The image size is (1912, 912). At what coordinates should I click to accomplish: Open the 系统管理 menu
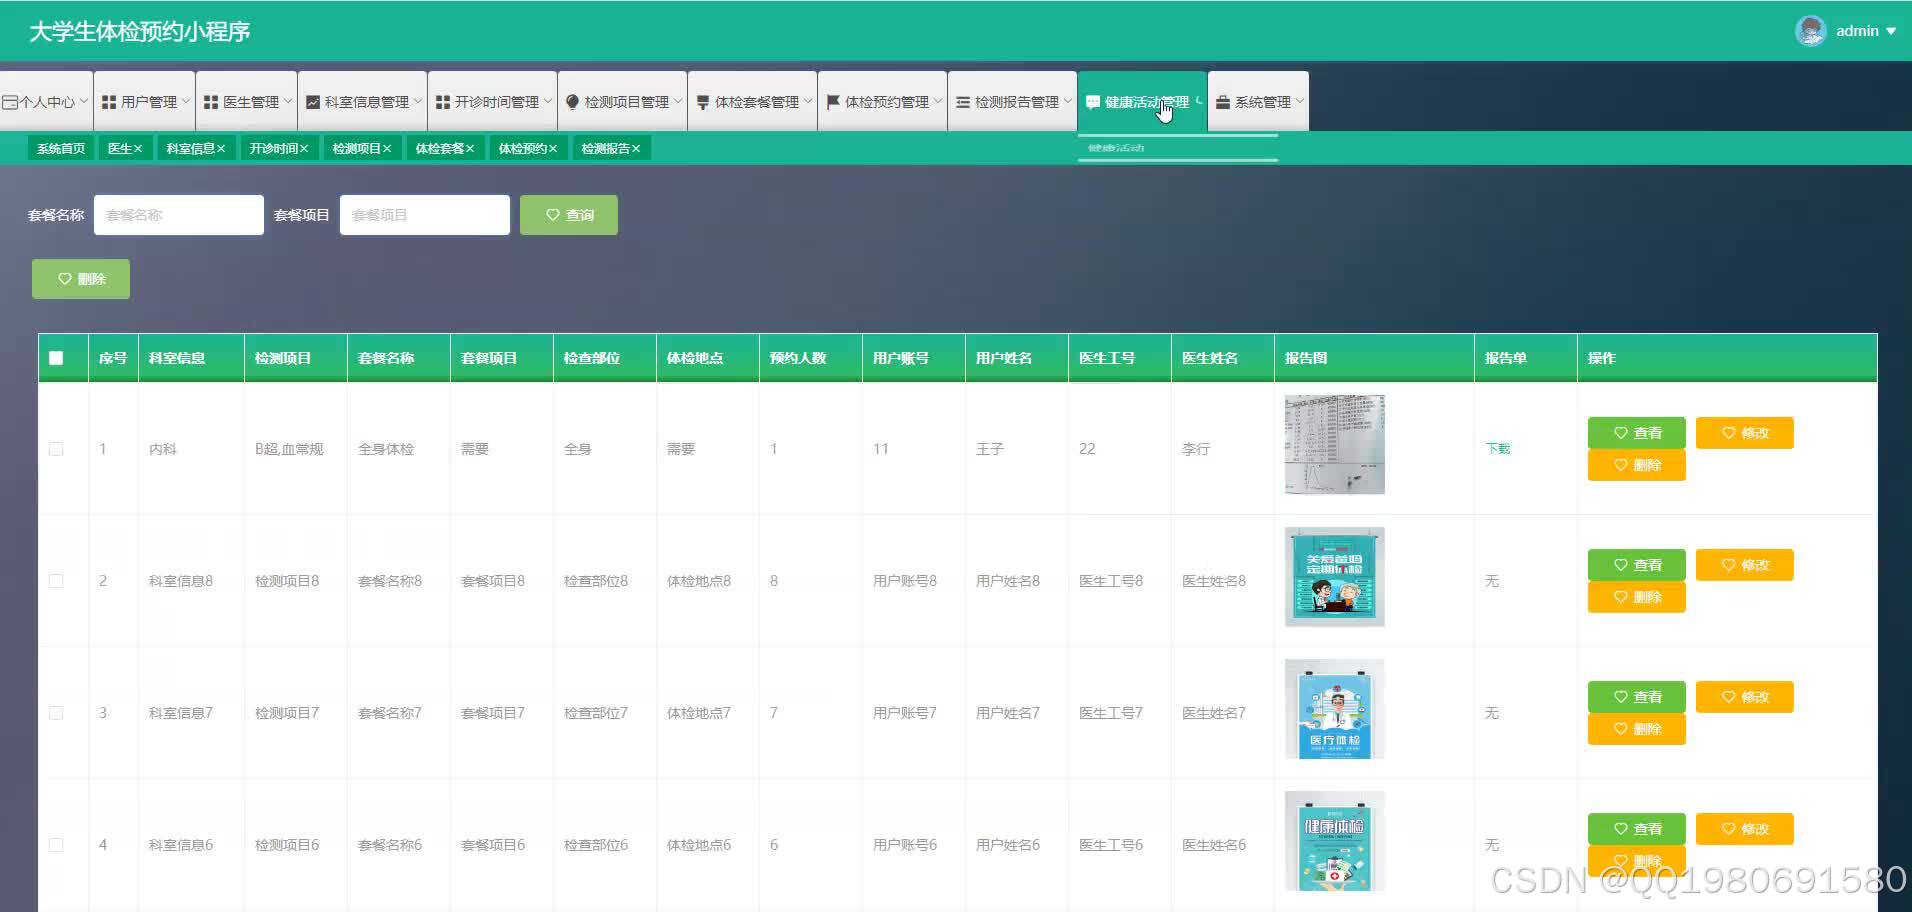click(1259, 101)
